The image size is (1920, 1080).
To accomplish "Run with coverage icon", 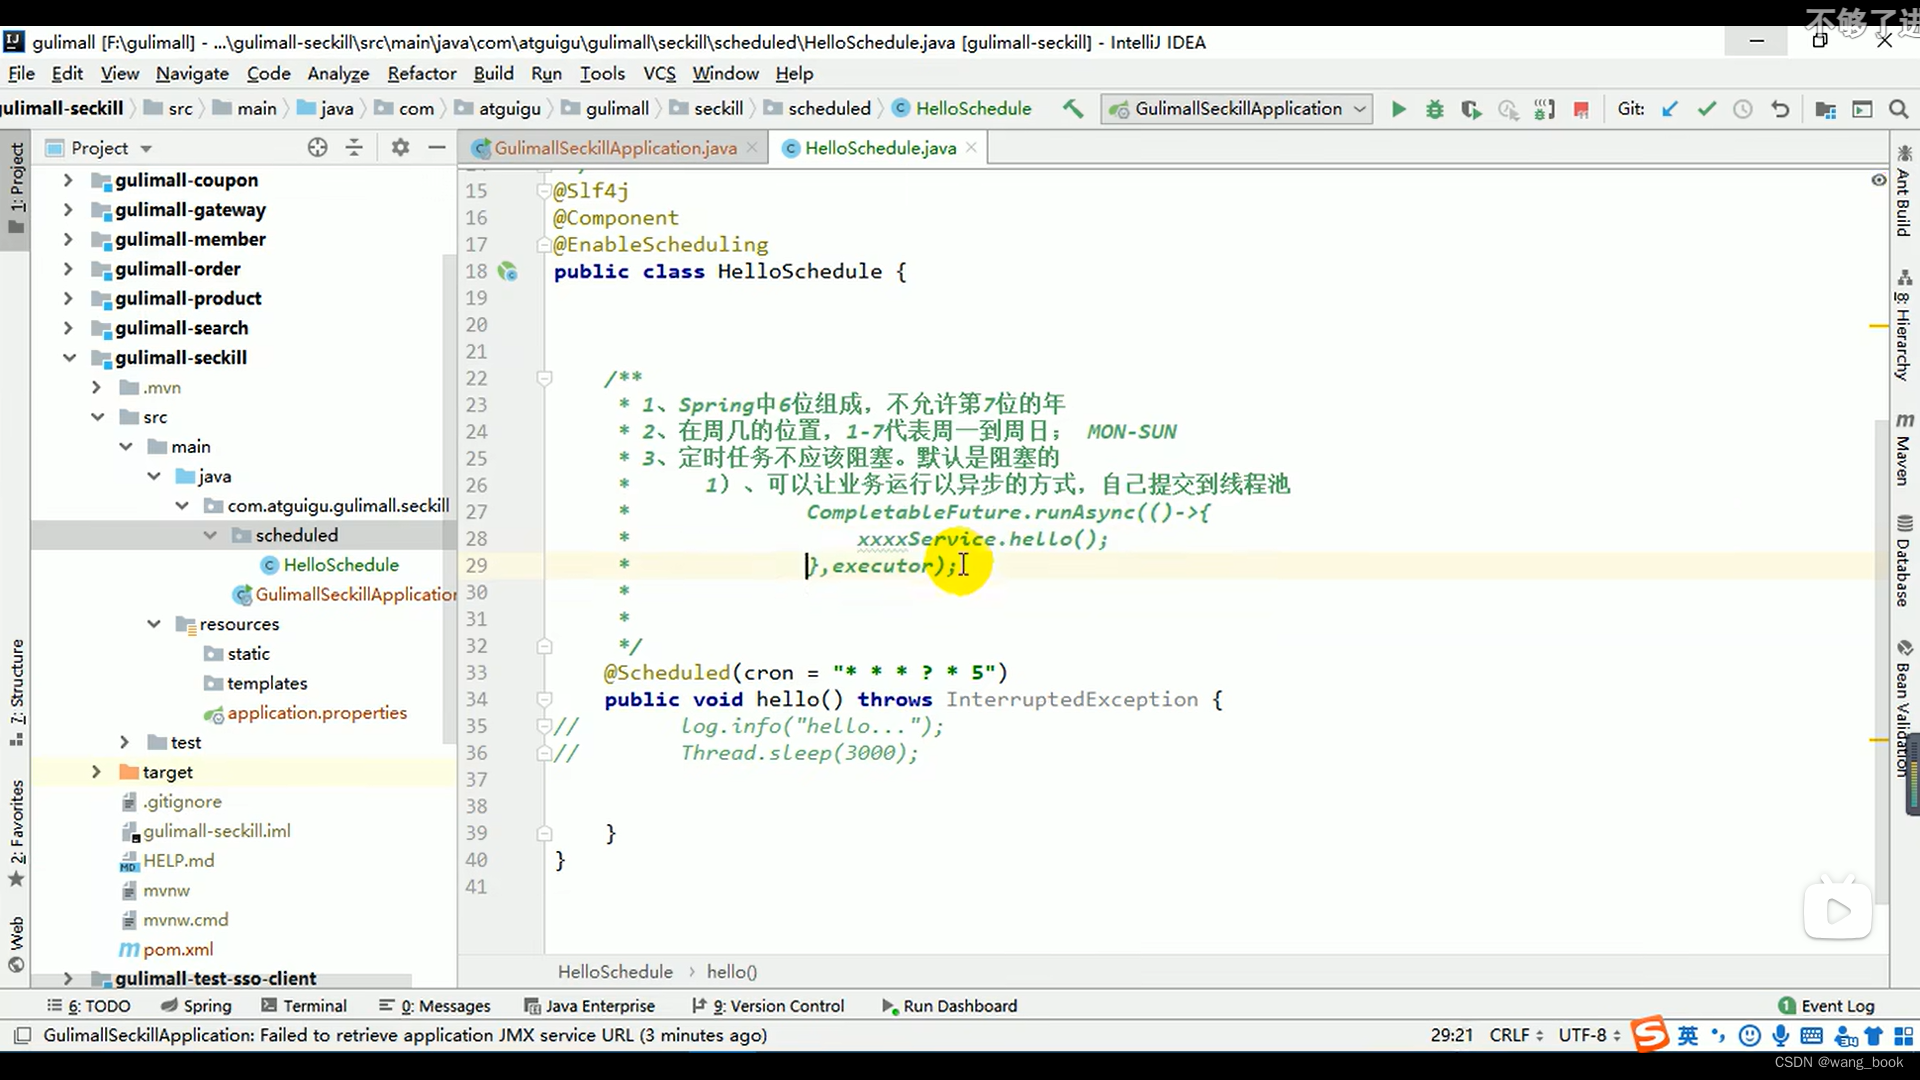I will point(1471,109).
